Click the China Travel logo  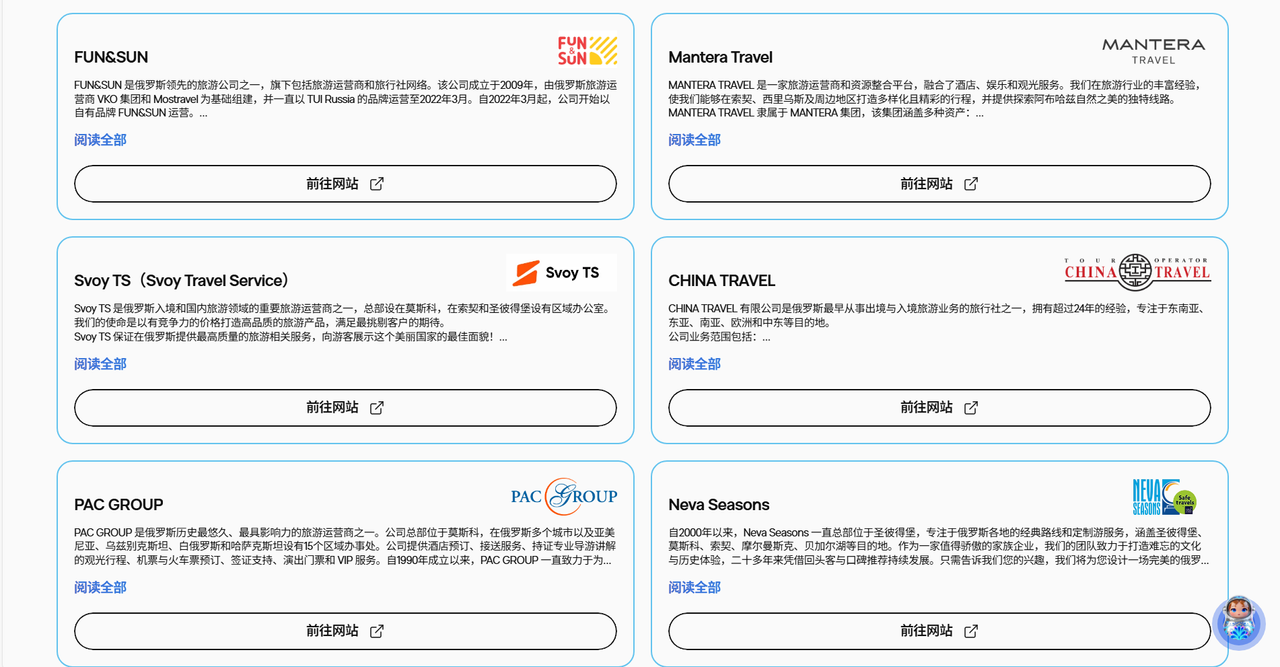[1137, 271]
